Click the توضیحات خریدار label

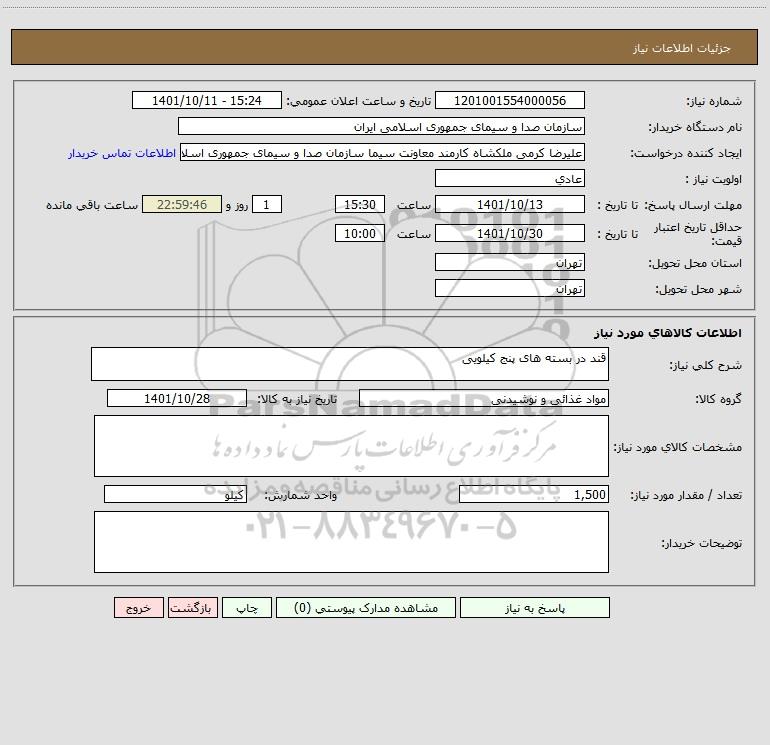(701, 543)
